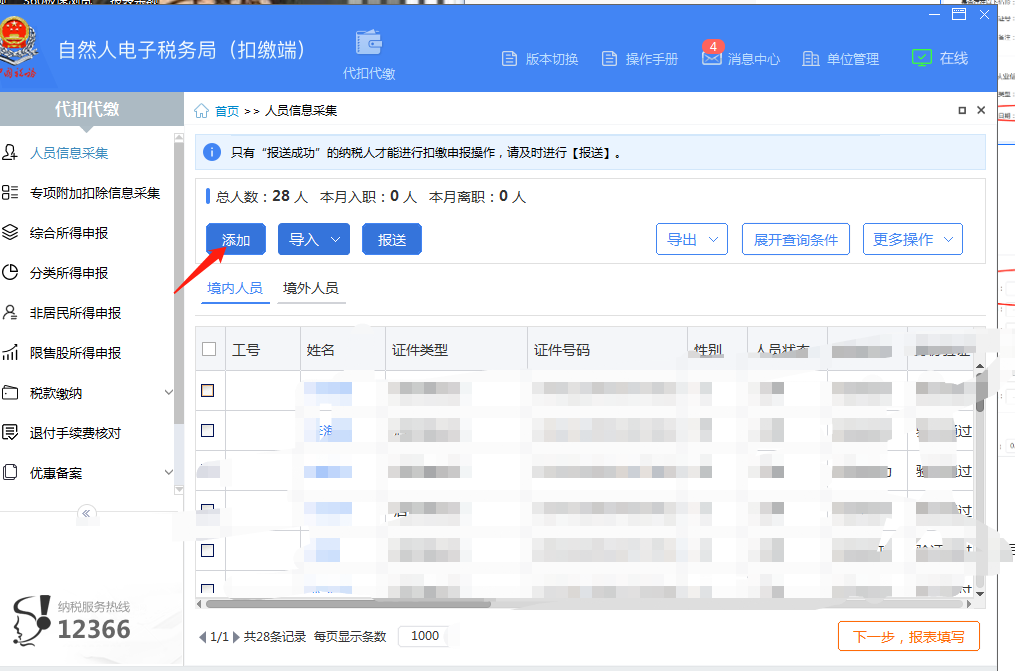Click the 每页显示条数 input field
This screenshot has width=1015, height=671.
[x=425, y=636]
